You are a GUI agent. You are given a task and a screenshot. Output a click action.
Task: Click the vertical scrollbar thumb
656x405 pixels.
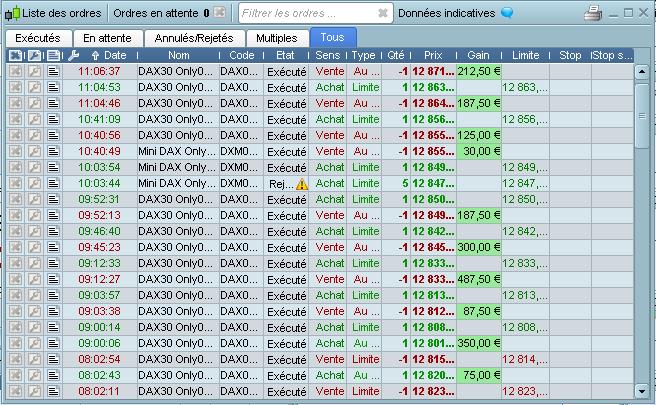pos(642,115)
